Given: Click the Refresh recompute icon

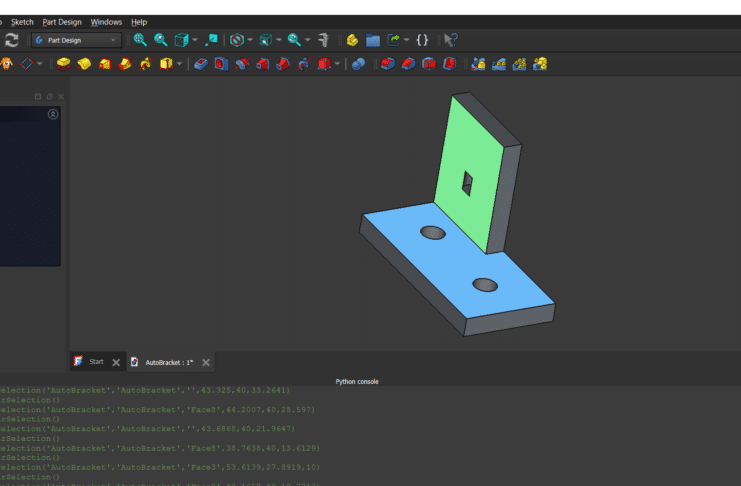Looking at the screenshot, I should tap(11, 40).
